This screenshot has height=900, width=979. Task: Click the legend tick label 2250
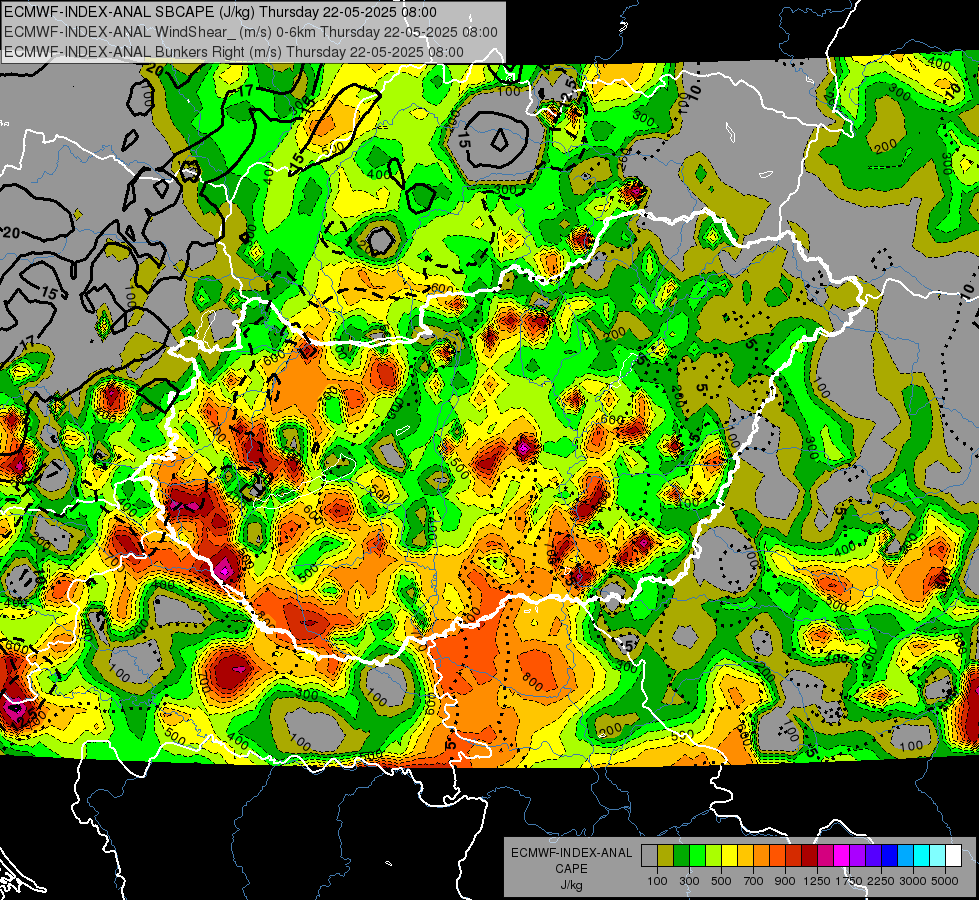click(x=881, y=881)
